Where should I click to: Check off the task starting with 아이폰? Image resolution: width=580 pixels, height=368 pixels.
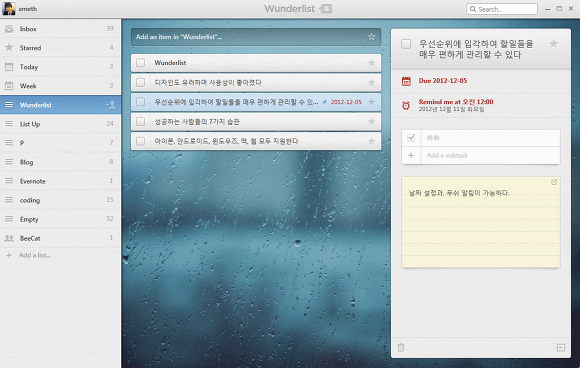141,141
